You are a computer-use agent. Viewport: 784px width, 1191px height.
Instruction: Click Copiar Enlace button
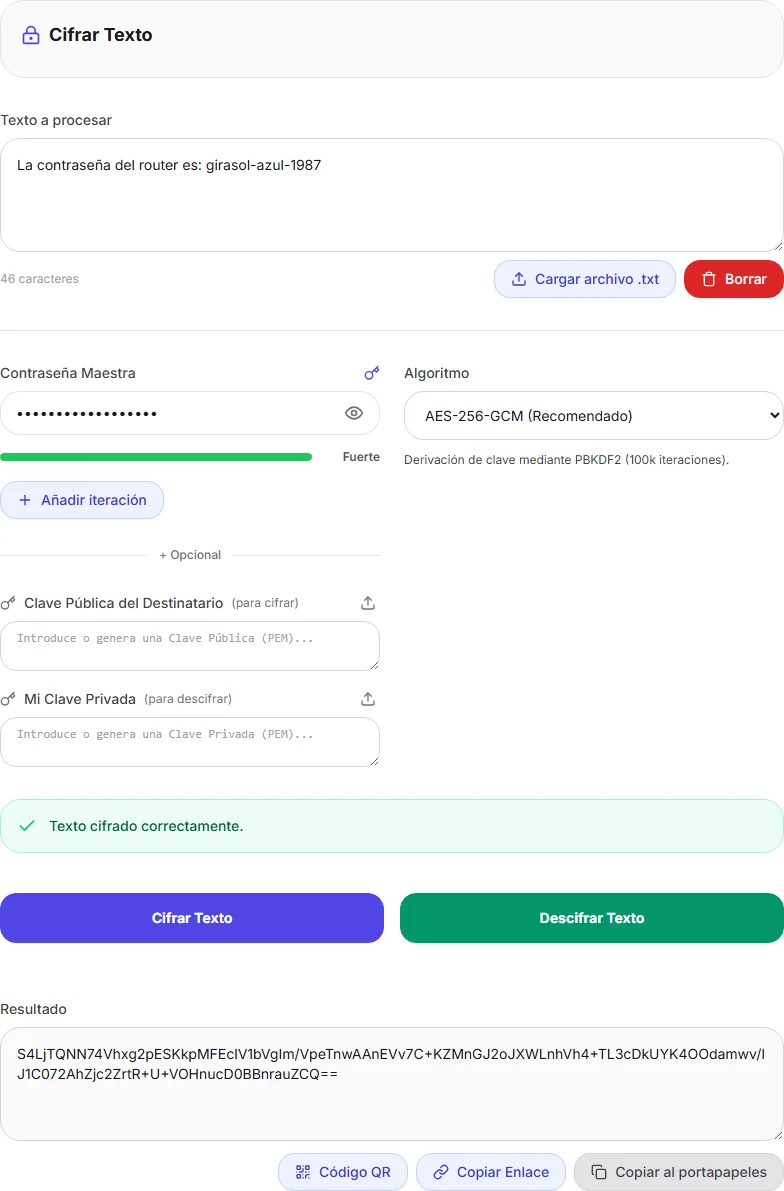point(491,1172)
